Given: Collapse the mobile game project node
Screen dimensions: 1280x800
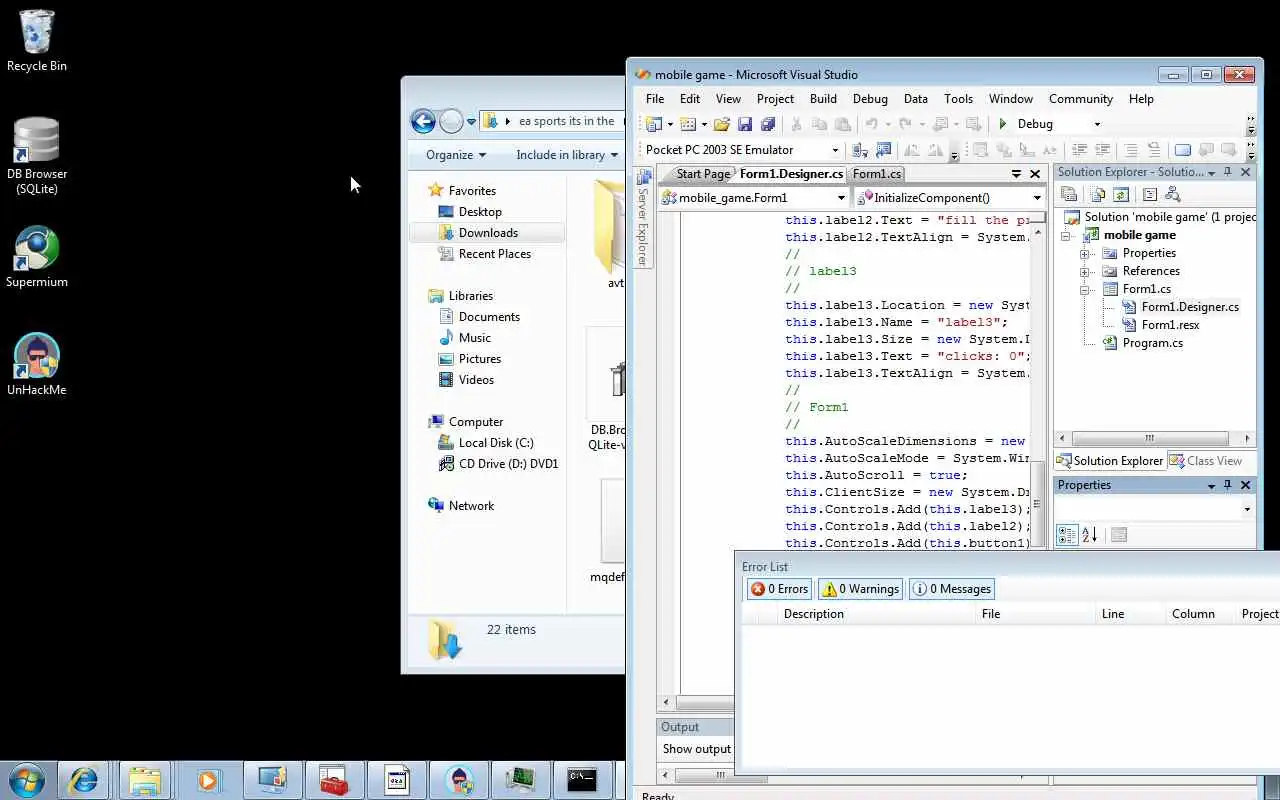Looking at the screenshot, I should (x=1066, y=235).
